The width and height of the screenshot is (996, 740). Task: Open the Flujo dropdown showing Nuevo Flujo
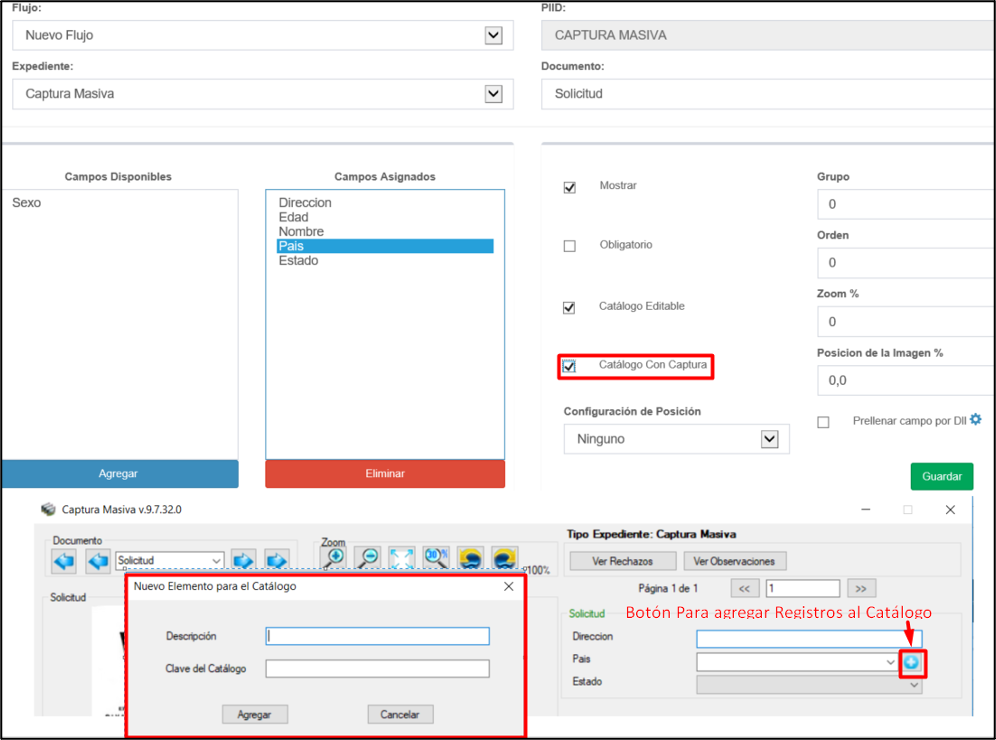pyautogui.click(x=493, y=36)
